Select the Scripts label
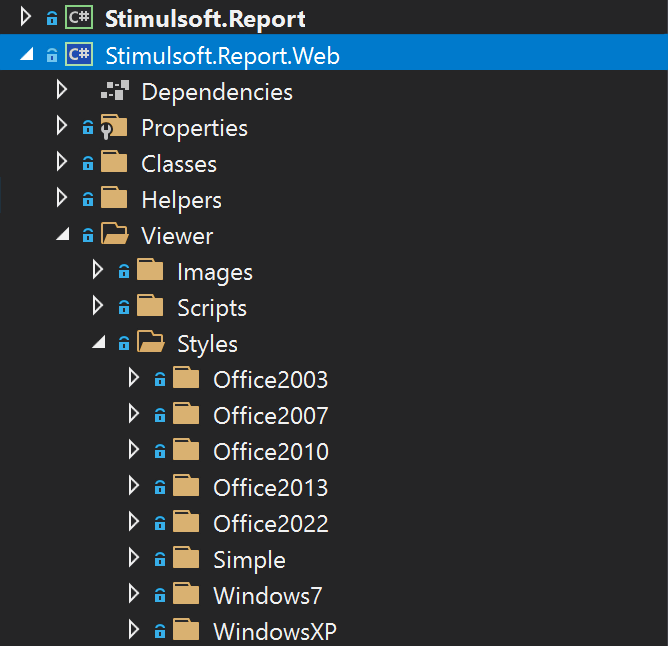The width and height of the screenshot is (668, 646). 212,308
